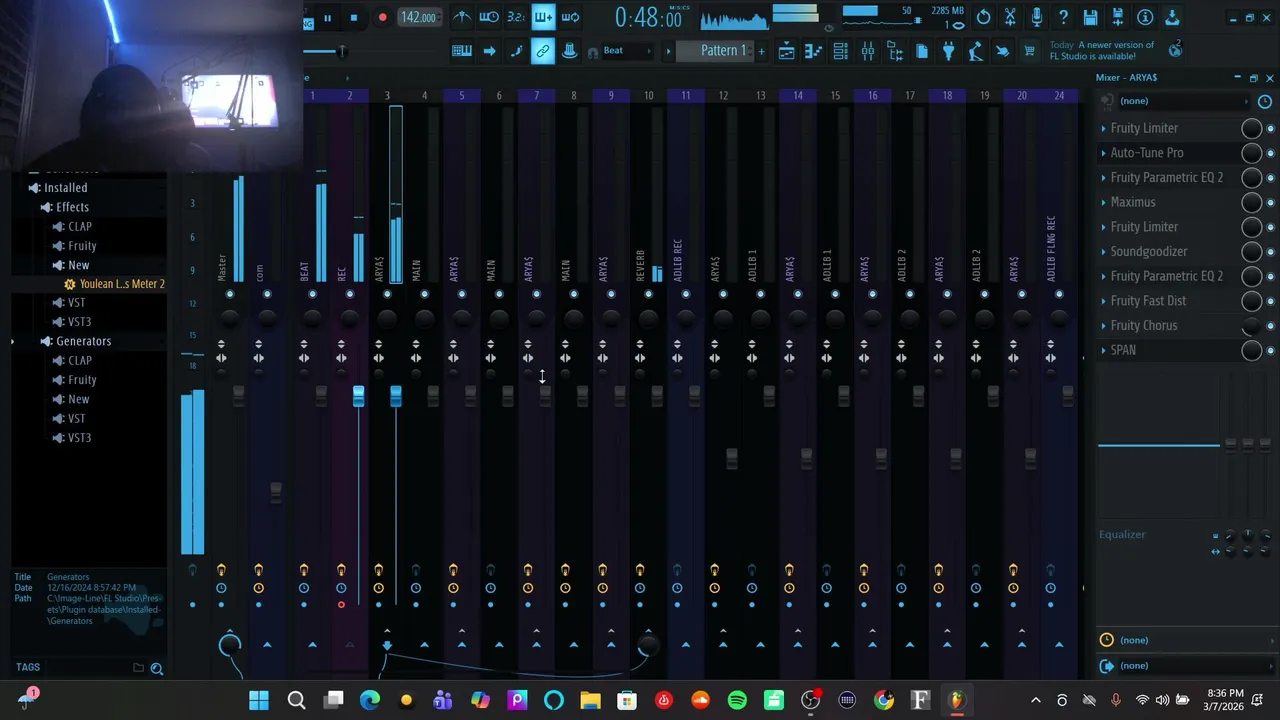This screenshot has width=1280, height=720.
Task: Click the clock latency icon beside input
Action: [1265, 102]
